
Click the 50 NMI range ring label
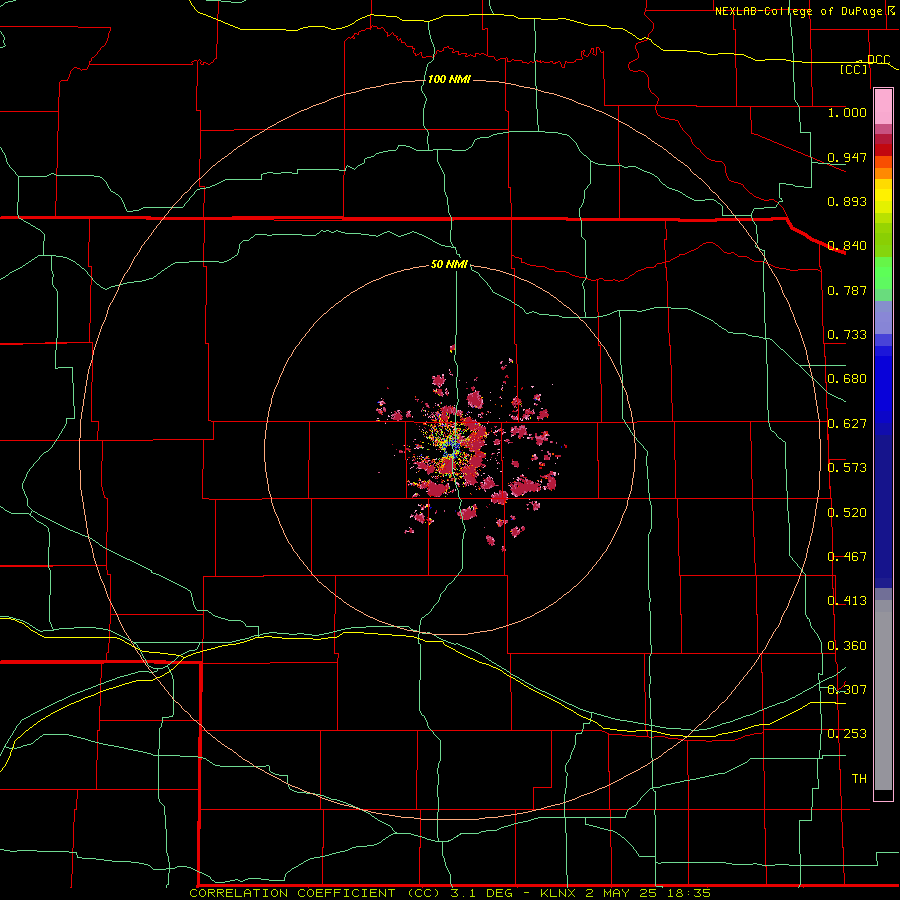point(449,264)
